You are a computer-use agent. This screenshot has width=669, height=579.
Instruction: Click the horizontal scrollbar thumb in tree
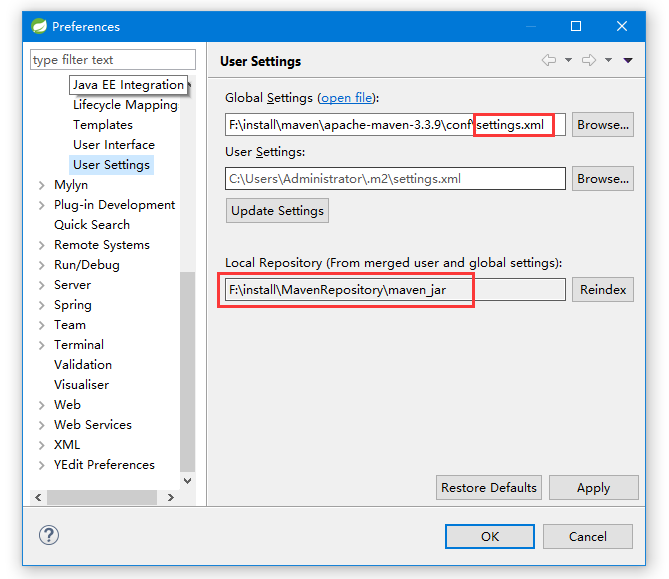102,498
